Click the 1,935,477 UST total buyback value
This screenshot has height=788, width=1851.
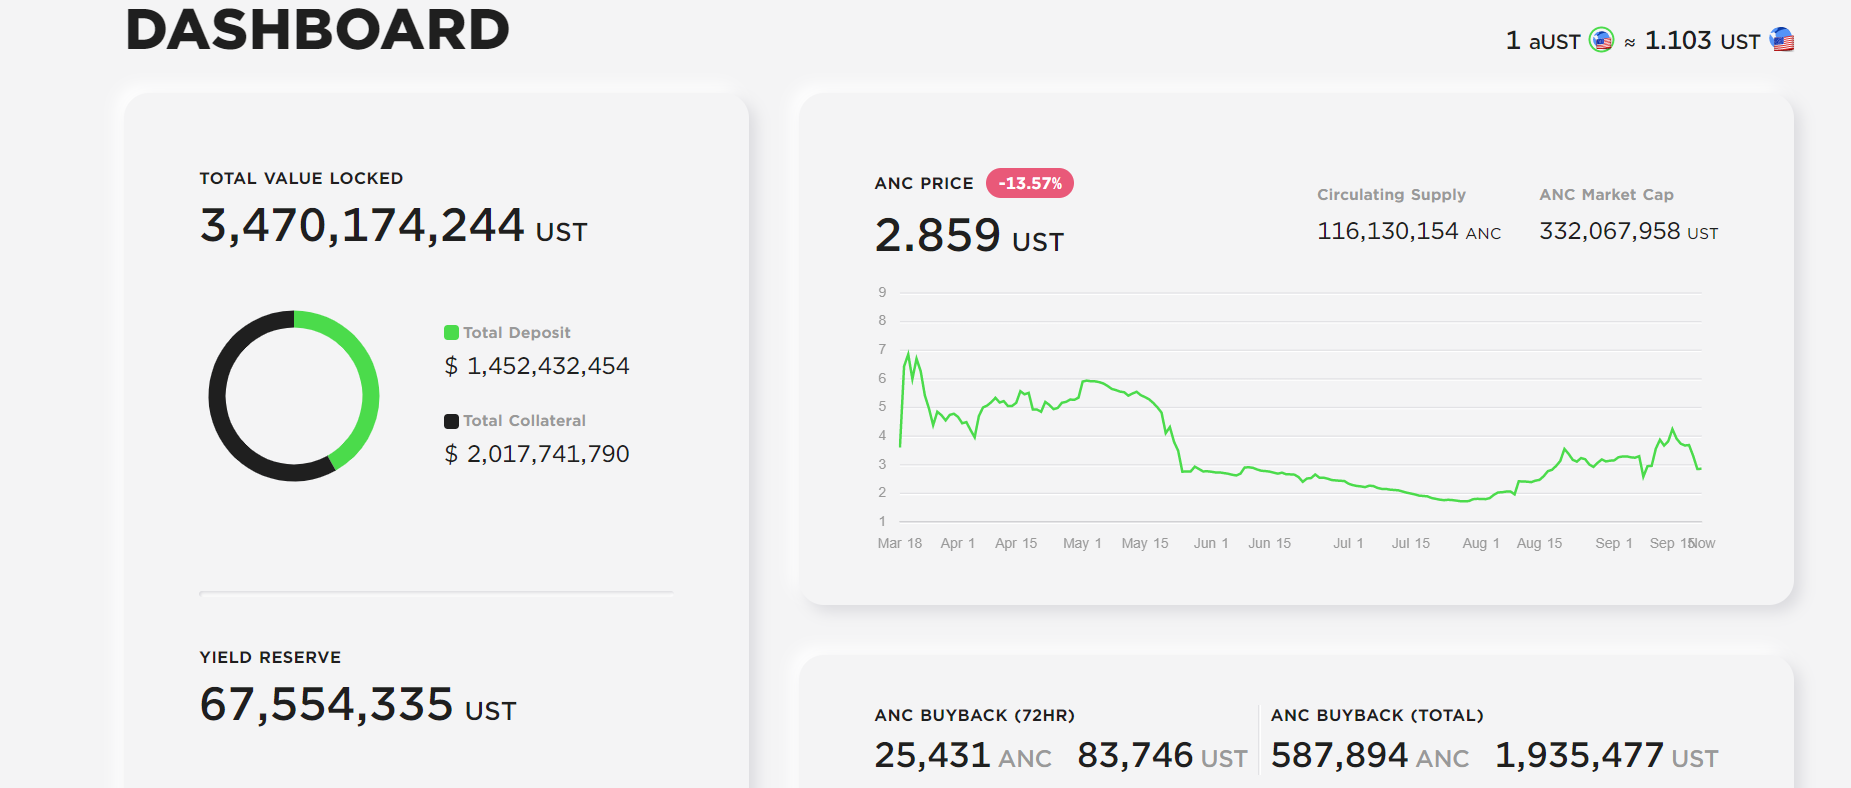coord(1607,756)
